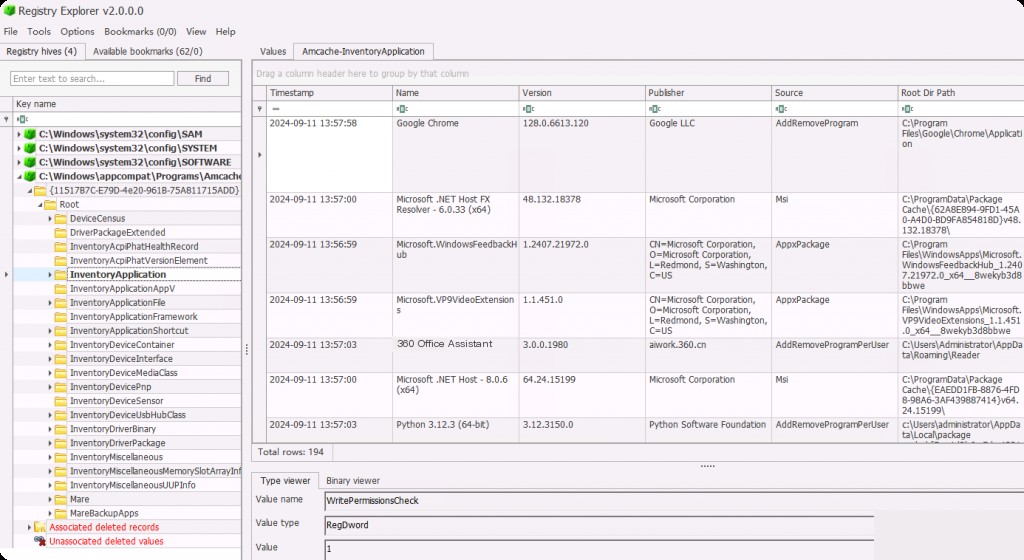Select the Python 3.12.3 (64-bit) cell

tap(455, 431)
